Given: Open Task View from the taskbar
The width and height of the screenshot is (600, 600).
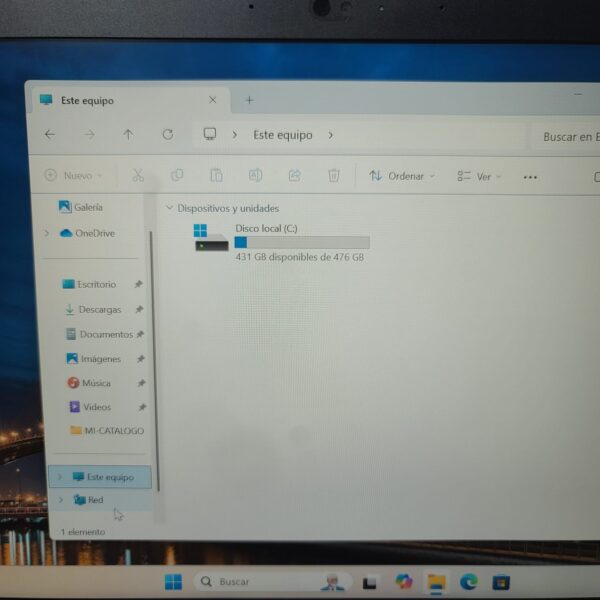Looking at the screenshot, I should click(369, 582).
